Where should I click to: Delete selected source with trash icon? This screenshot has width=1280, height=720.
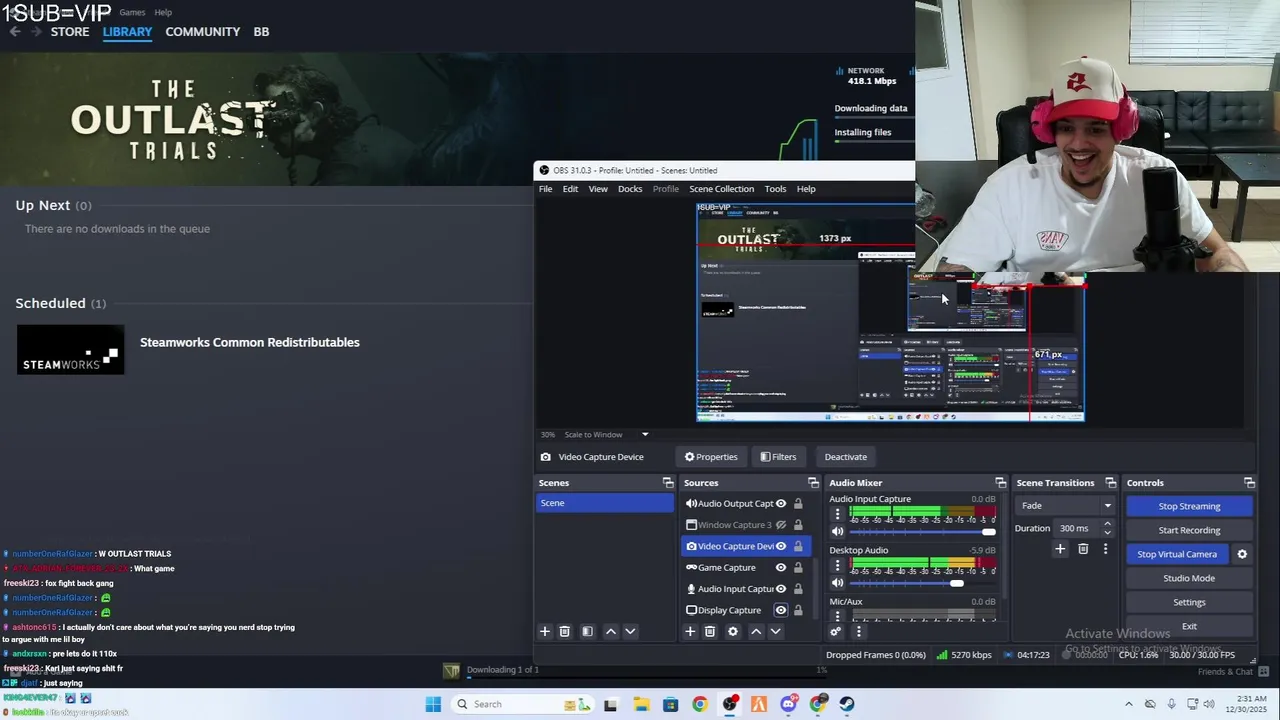pos(710,631)
